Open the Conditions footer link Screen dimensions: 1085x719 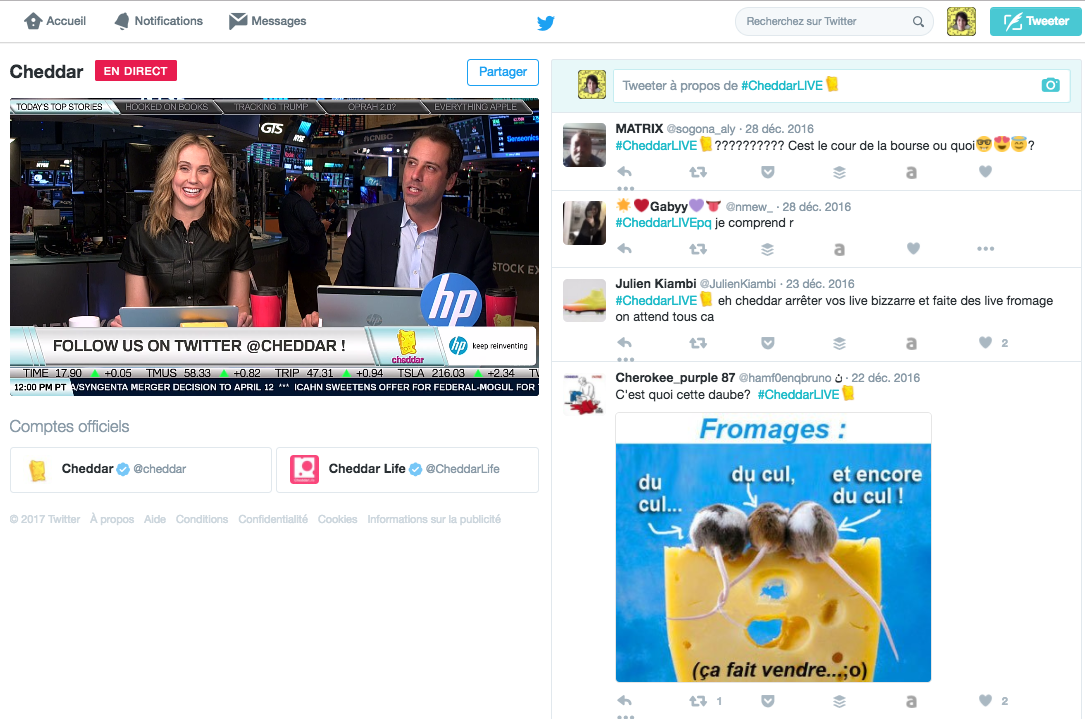(201, 519)
